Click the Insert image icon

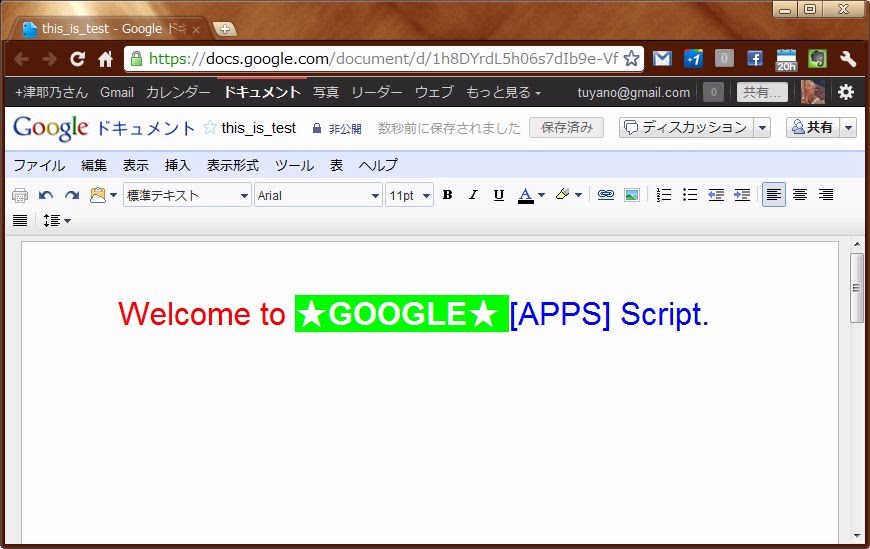[x=631, y=195]
